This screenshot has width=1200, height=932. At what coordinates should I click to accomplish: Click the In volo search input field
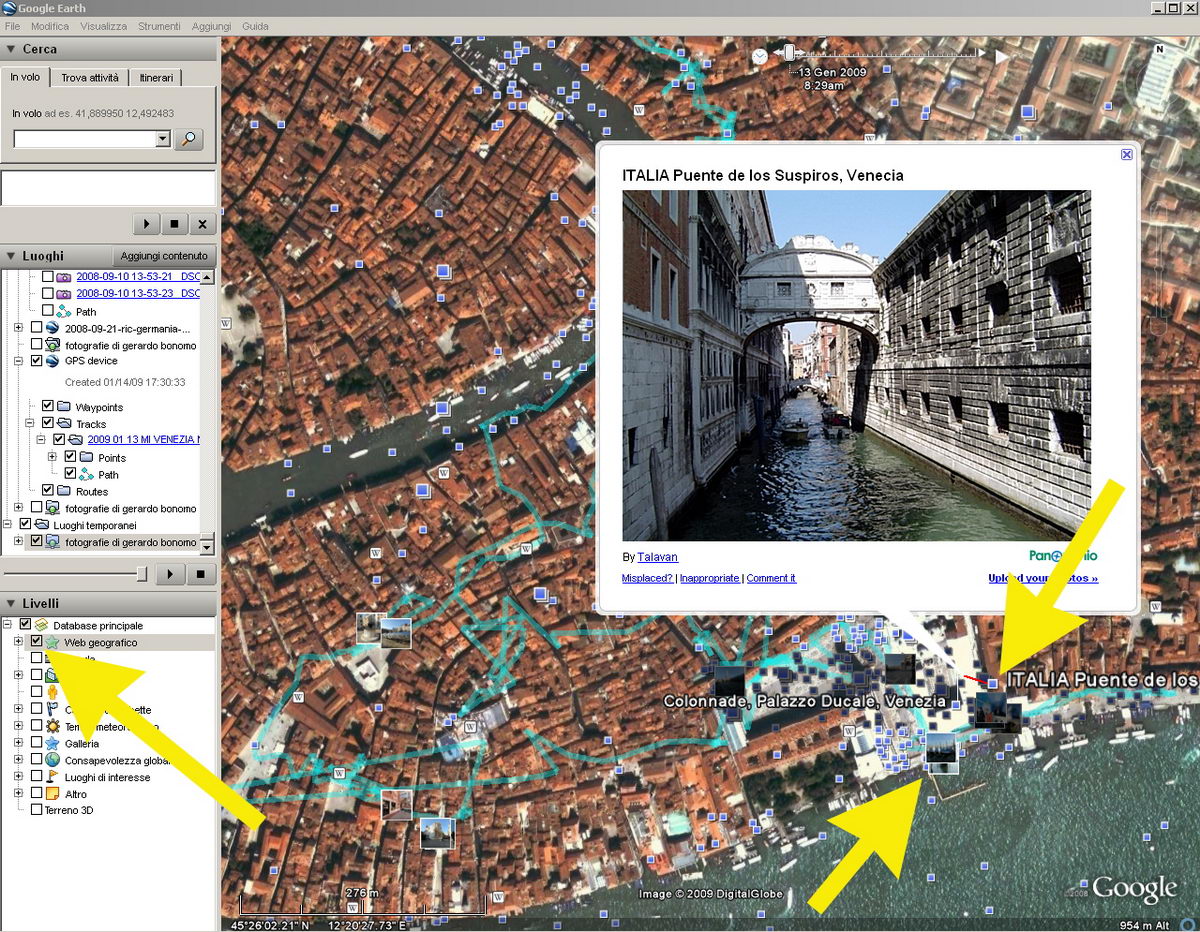click(x=85, y=139)
